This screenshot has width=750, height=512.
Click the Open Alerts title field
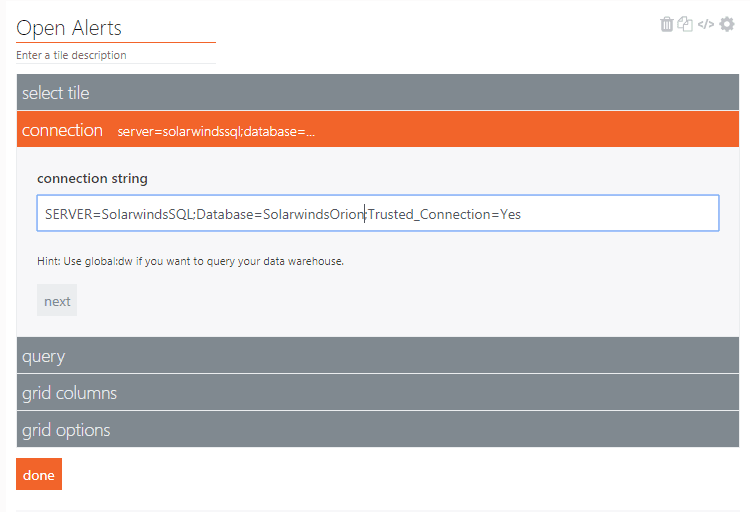115,29
